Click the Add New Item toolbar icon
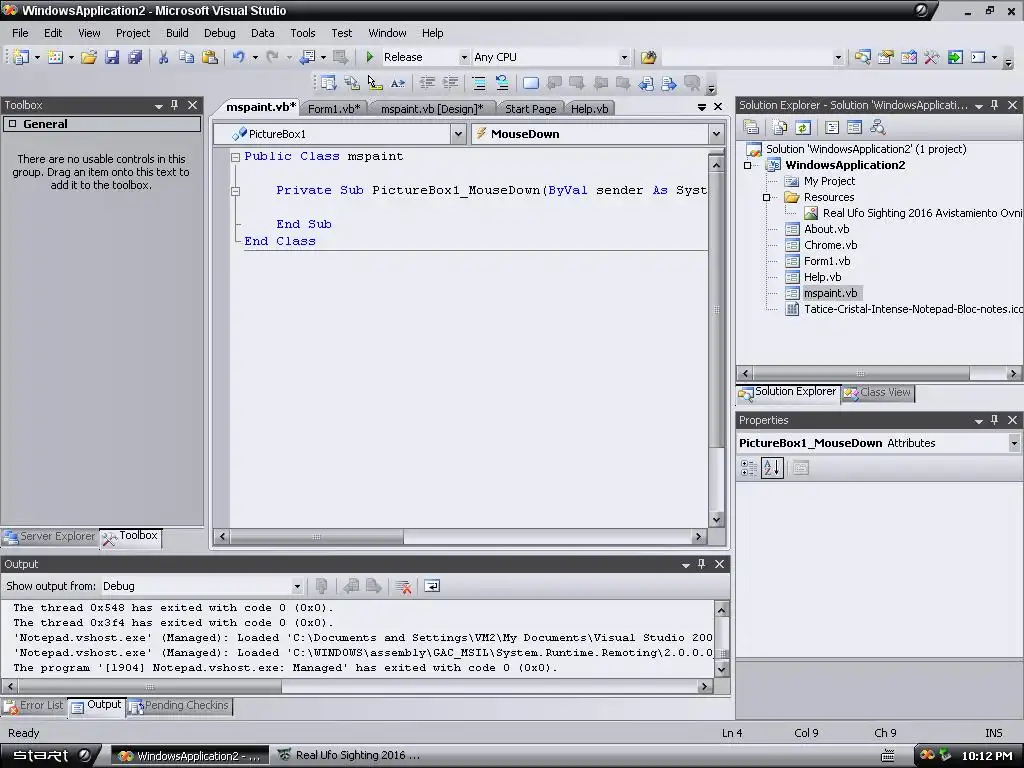The width and height of the screenshot is (1024, 768). tap(56, 57)
